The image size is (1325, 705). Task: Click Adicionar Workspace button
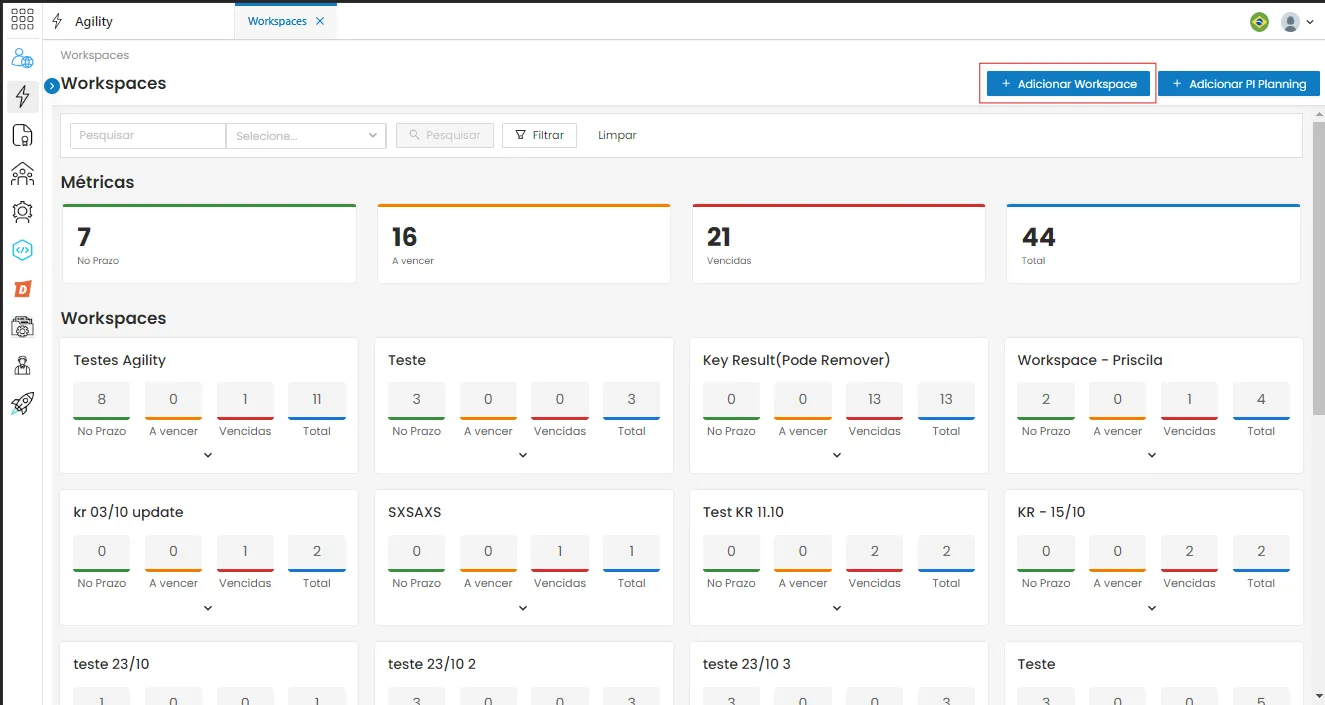click(x=1069, y=84)
